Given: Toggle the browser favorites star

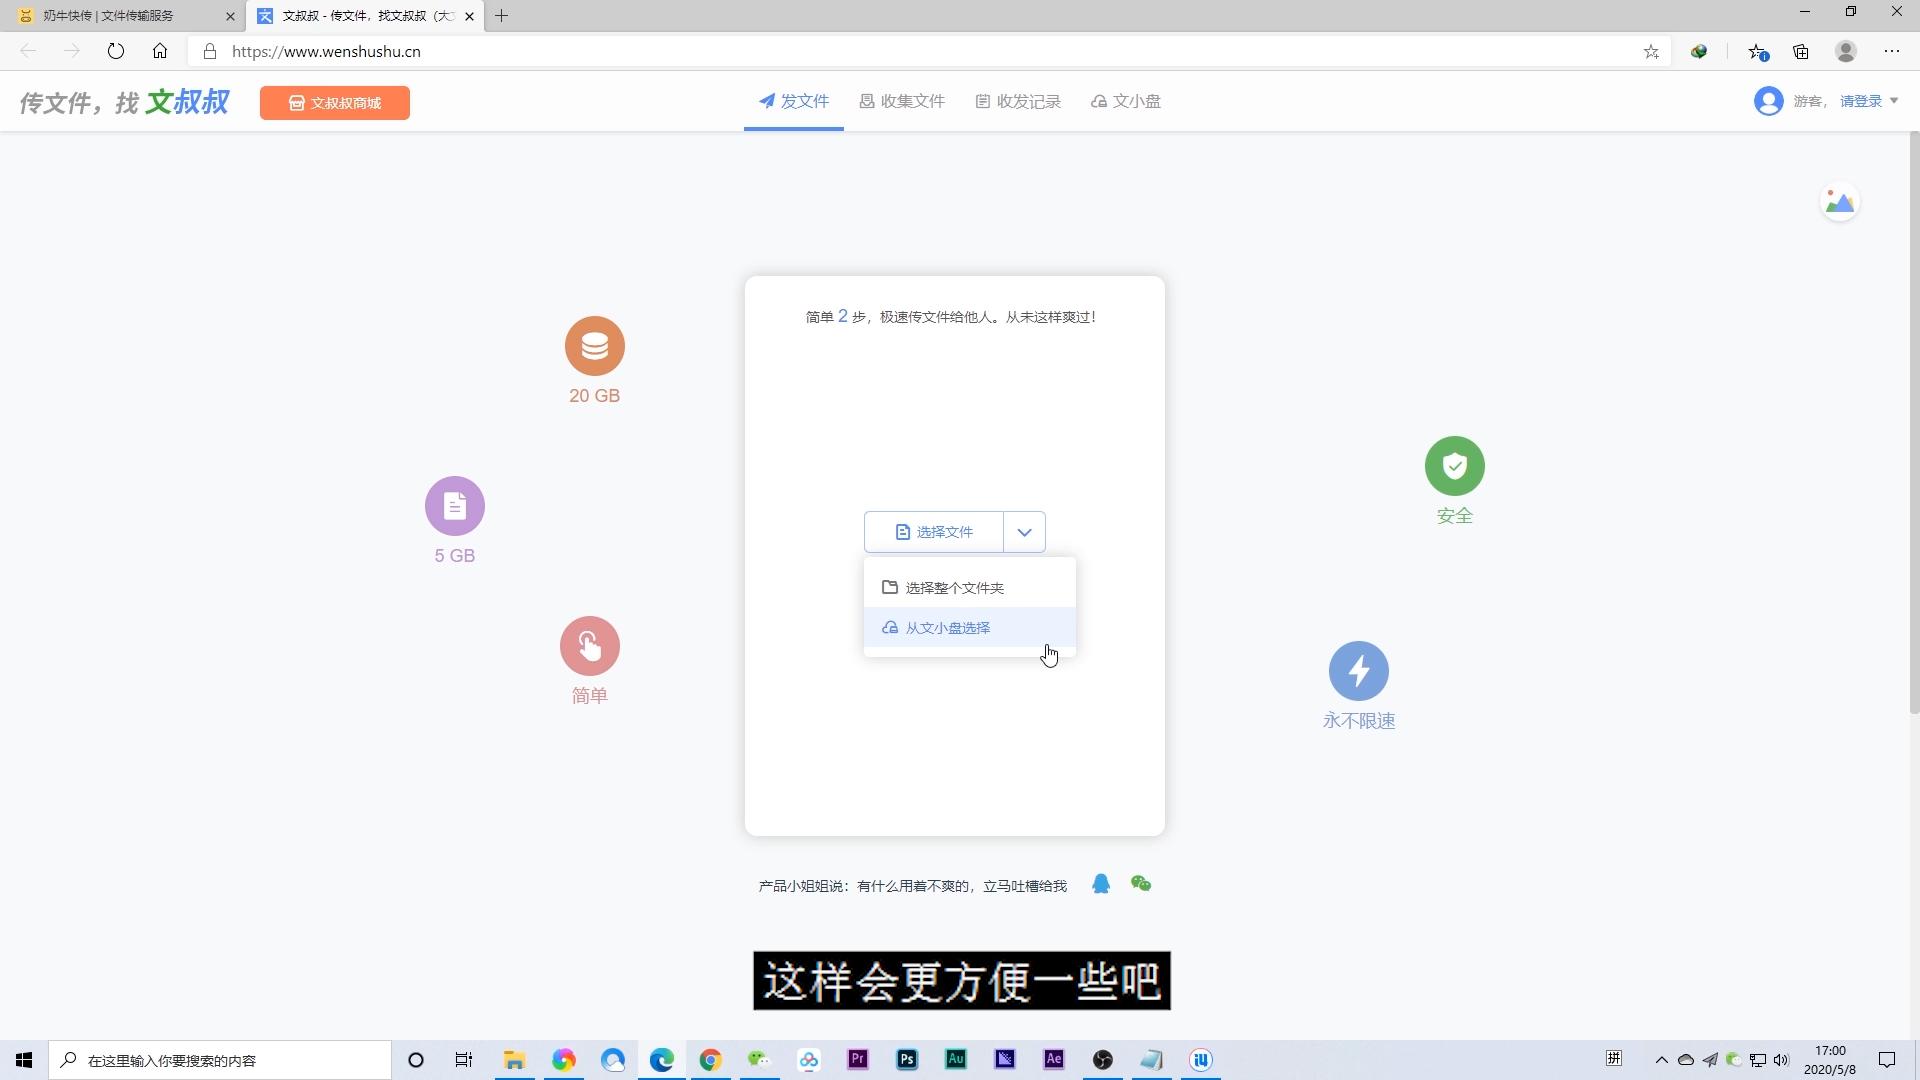Looking at the screenshot, I should (x=1652, y=51).
